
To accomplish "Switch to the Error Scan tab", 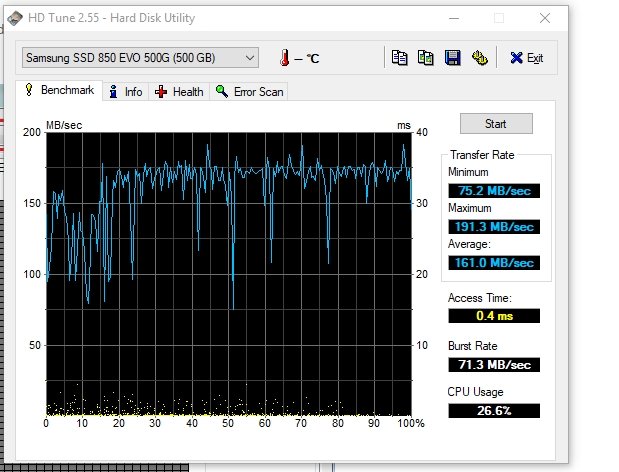I will click(x=249, y=92).
